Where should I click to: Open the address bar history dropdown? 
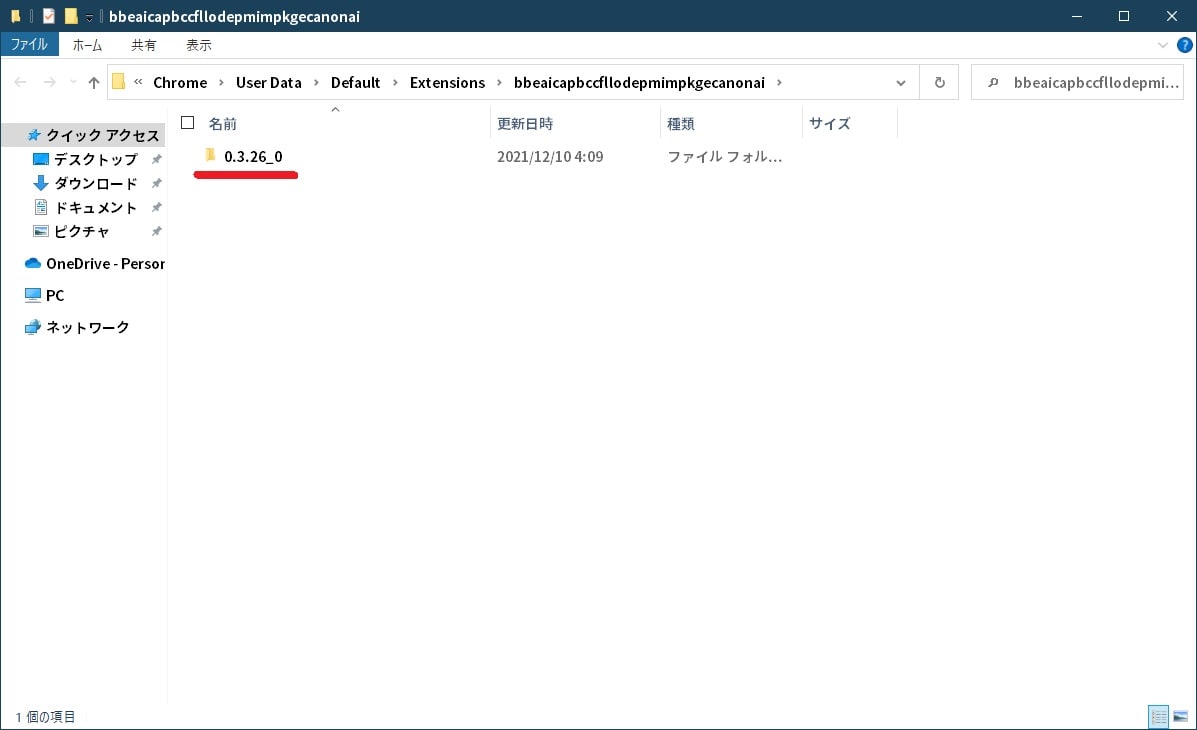[x=901, y=82]
